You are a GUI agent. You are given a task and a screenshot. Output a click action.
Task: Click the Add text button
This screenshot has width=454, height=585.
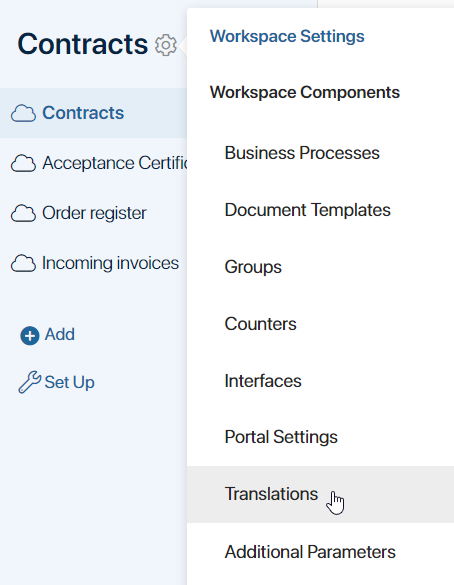tap(60, 334)
